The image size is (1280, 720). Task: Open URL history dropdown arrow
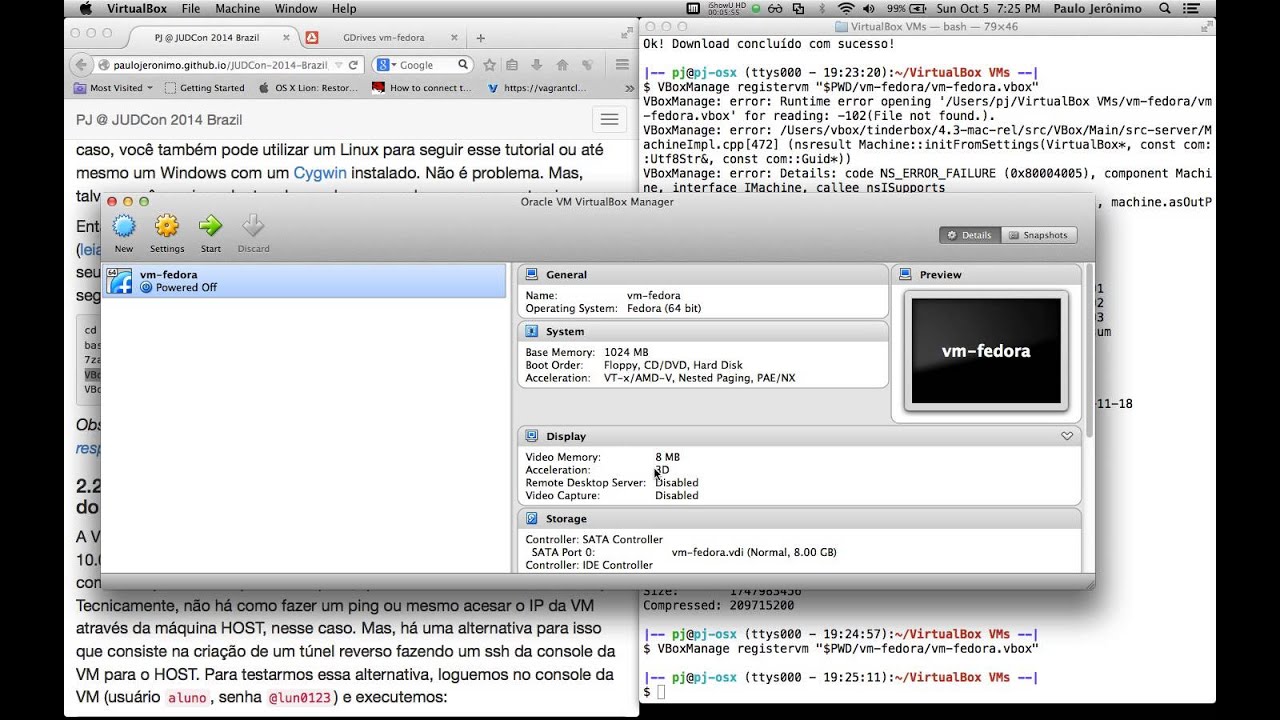click(337, 65)
